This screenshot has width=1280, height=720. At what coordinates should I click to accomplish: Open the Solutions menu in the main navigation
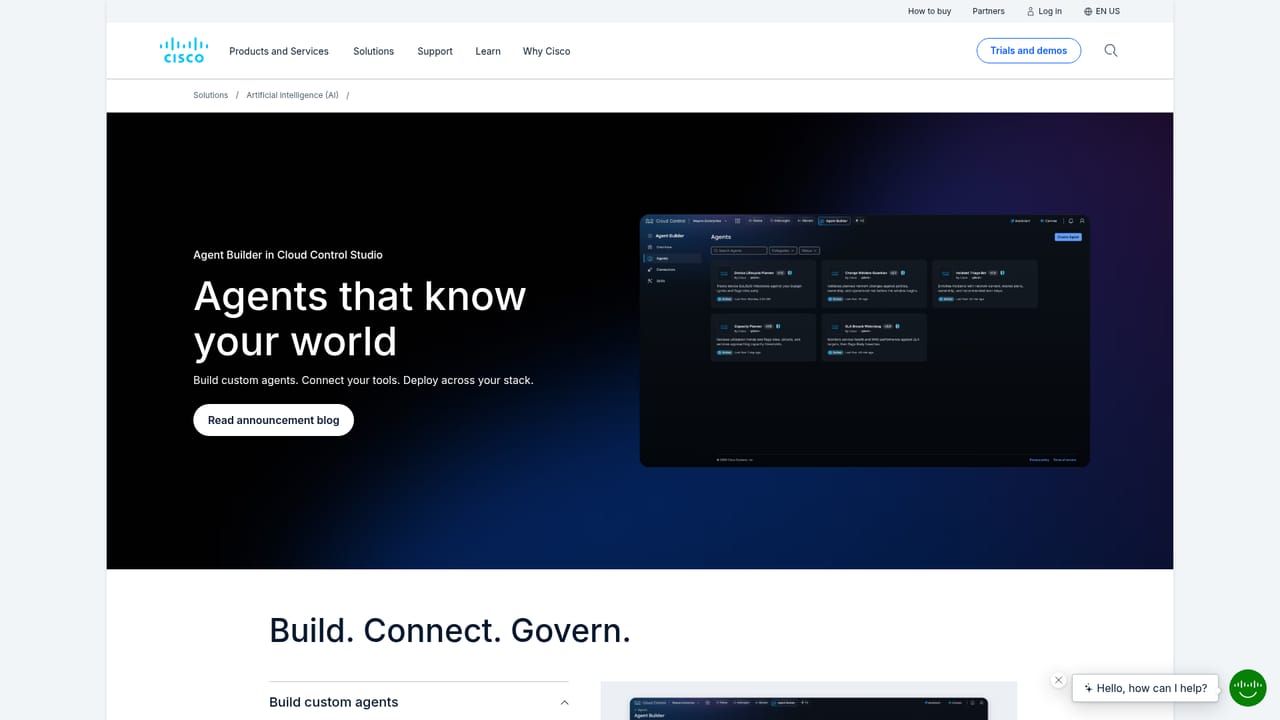pyautogui.click(x=373, y=51)
